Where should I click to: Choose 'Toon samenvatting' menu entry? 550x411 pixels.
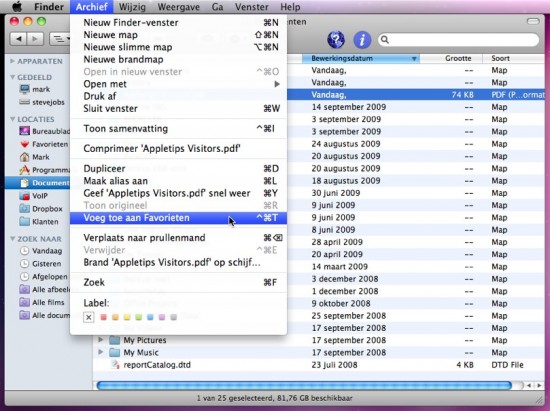coord(178,129)
